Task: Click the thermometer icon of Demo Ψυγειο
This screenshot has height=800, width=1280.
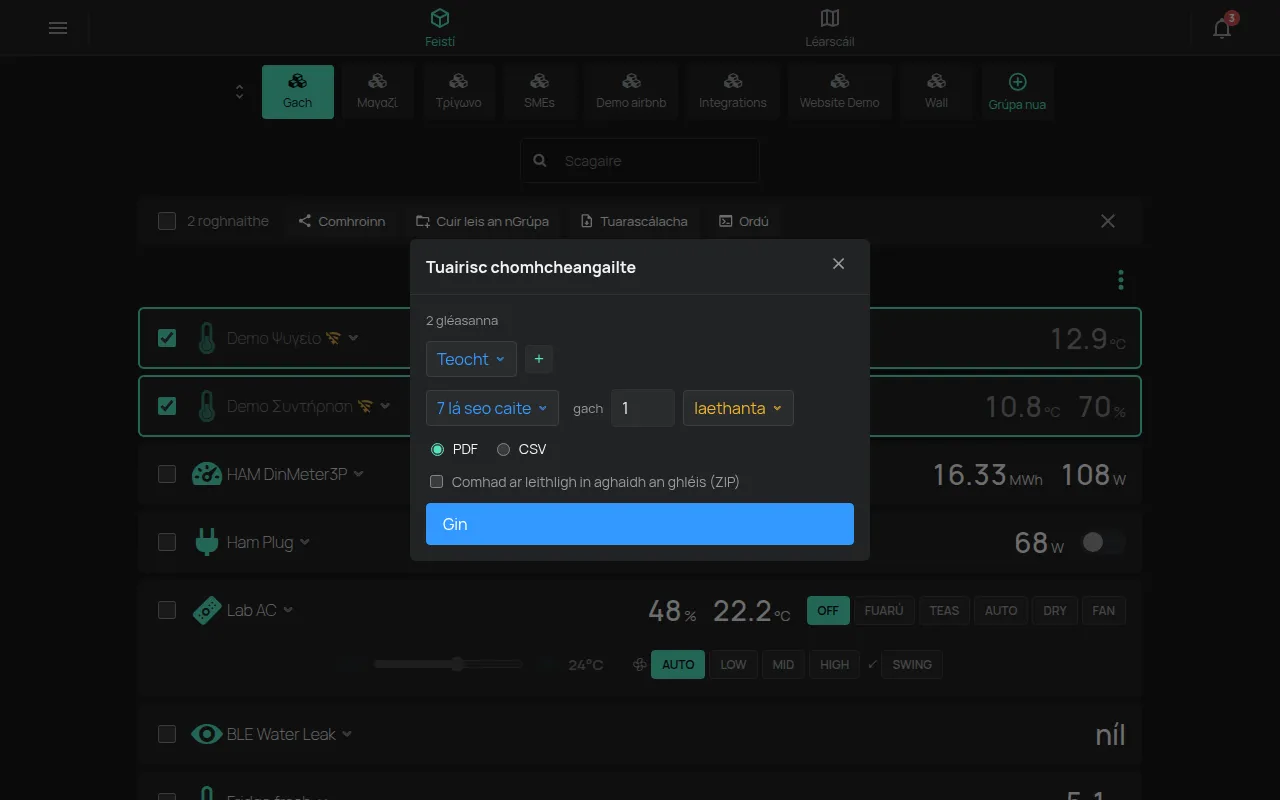Action: tap(207, 338)
